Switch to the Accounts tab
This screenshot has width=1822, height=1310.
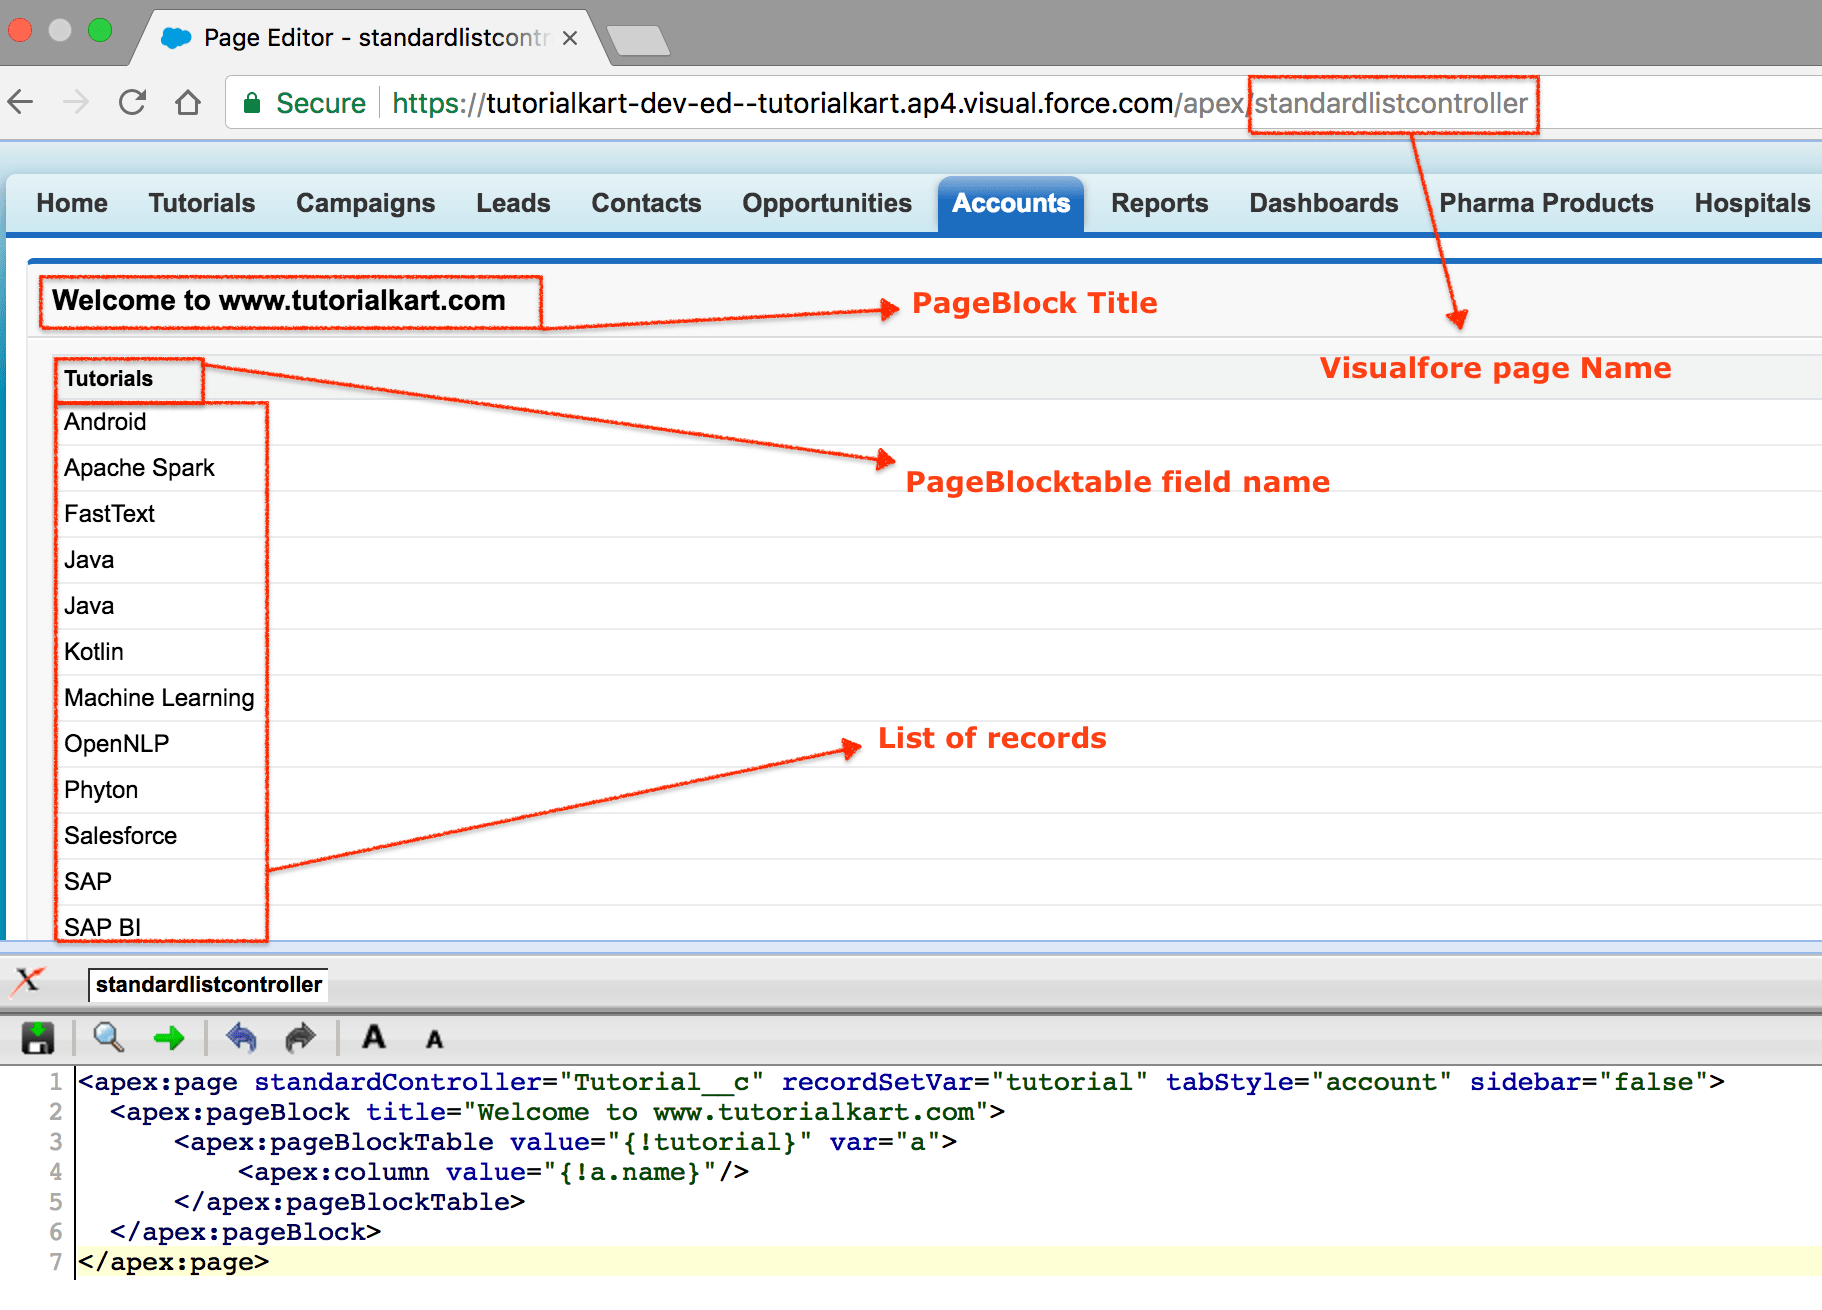1010,203
